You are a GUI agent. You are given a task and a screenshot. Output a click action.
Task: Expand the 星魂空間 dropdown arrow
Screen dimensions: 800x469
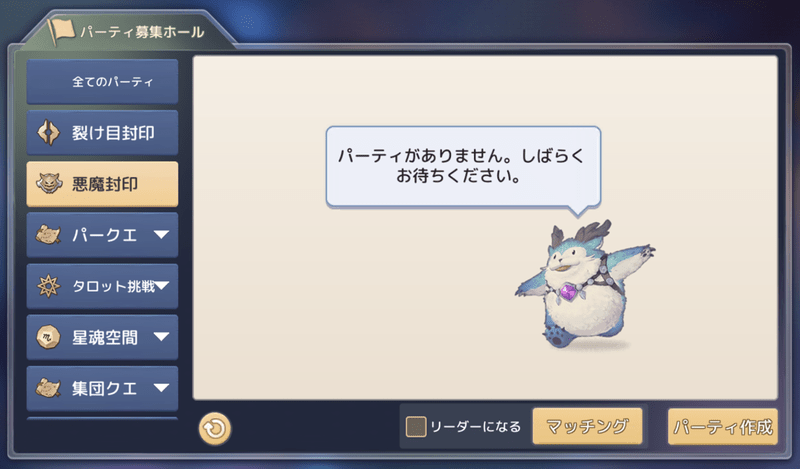click(x=161, y=337)
